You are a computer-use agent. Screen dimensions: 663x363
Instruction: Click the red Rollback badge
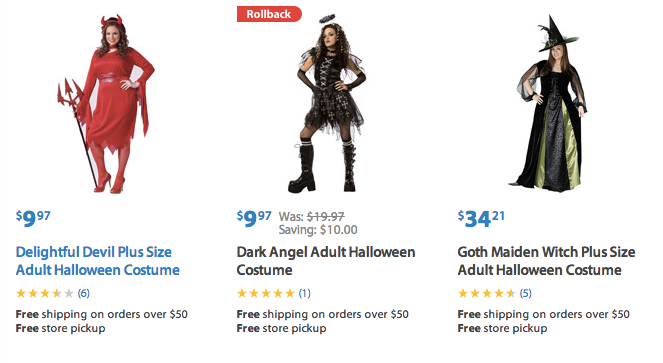[269, 14]
